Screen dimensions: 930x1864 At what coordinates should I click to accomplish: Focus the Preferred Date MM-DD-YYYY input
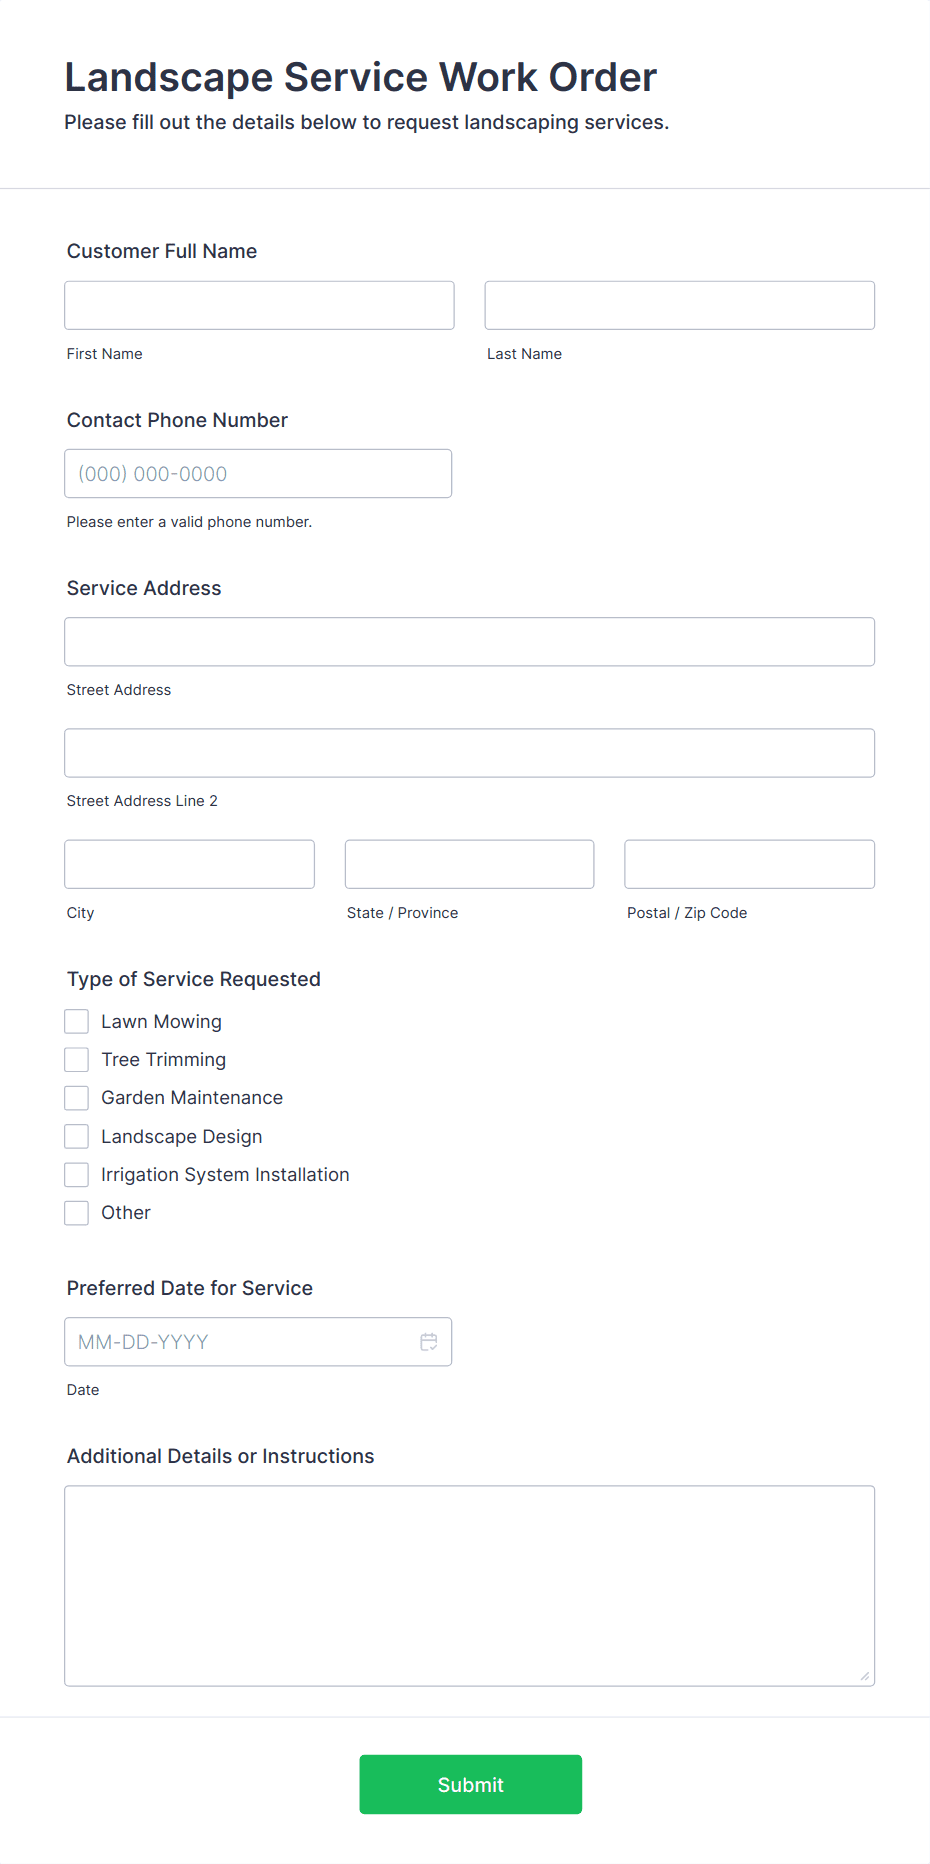240,1342
